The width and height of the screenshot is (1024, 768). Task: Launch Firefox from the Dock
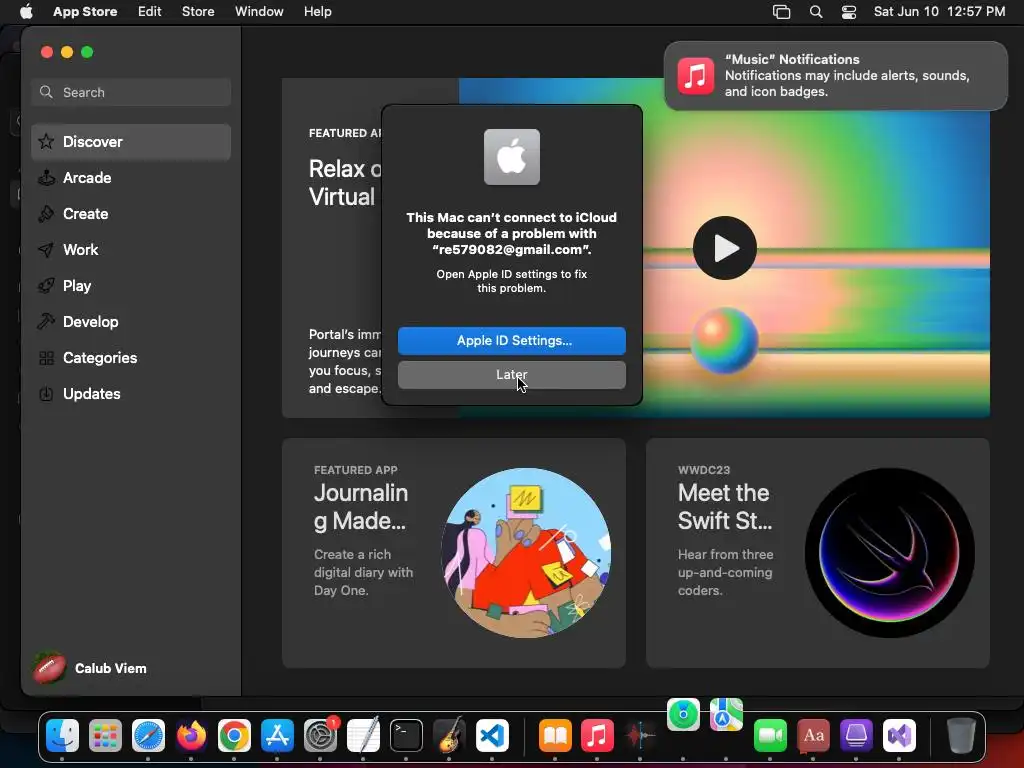191,735
